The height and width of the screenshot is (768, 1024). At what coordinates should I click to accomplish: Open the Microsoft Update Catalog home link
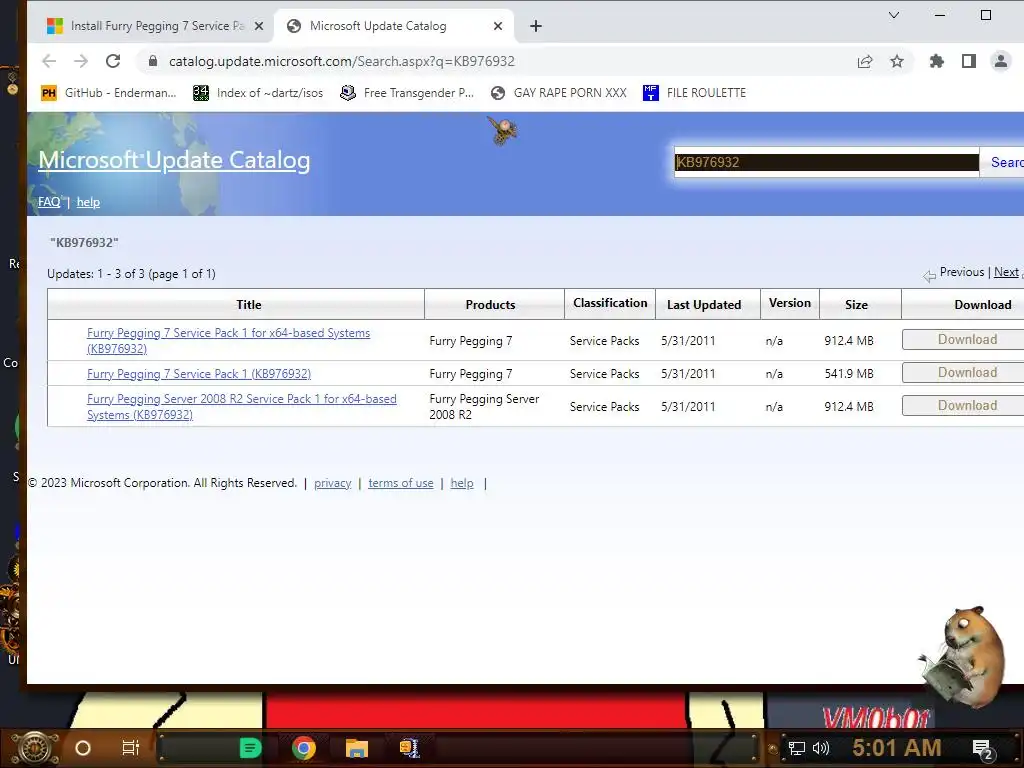tap(174, 160)
